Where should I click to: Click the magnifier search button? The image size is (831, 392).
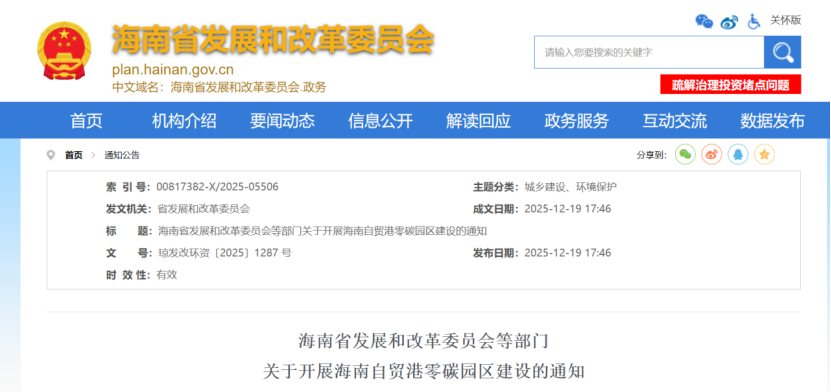(782, 52)
